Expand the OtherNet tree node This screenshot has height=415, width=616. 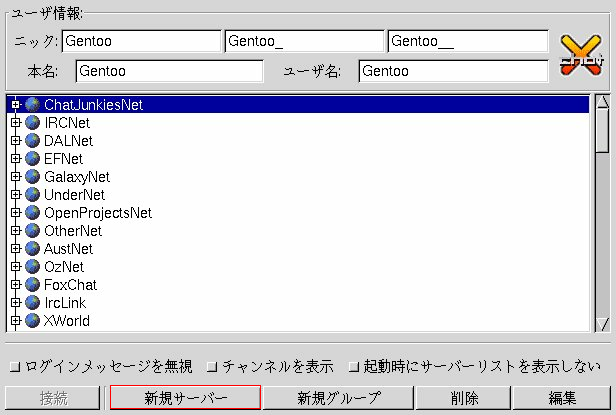click(x=15, y=231)
